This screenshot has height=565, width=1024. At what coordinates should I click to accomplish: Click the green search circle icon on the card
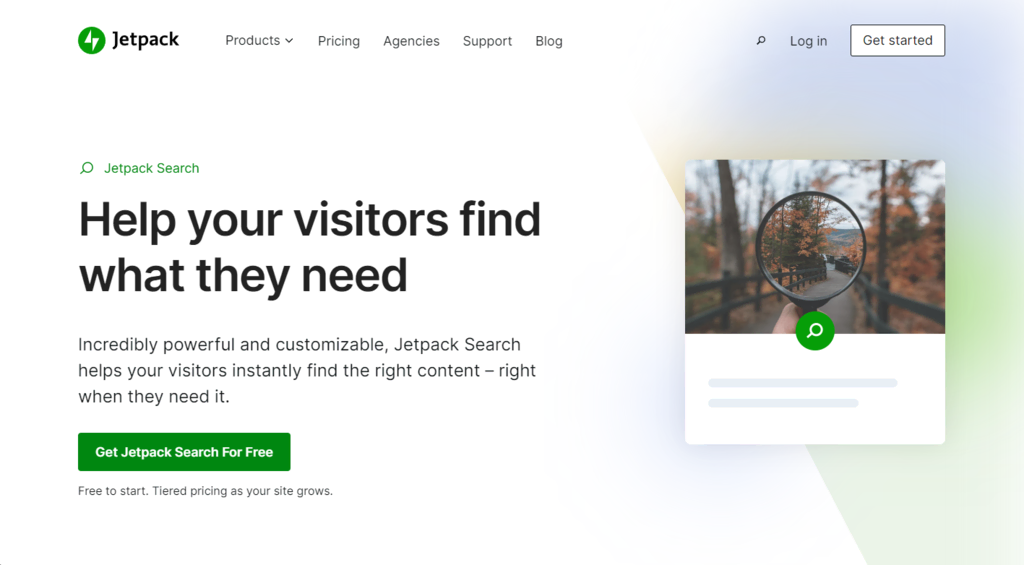click(x=814, y=331)
